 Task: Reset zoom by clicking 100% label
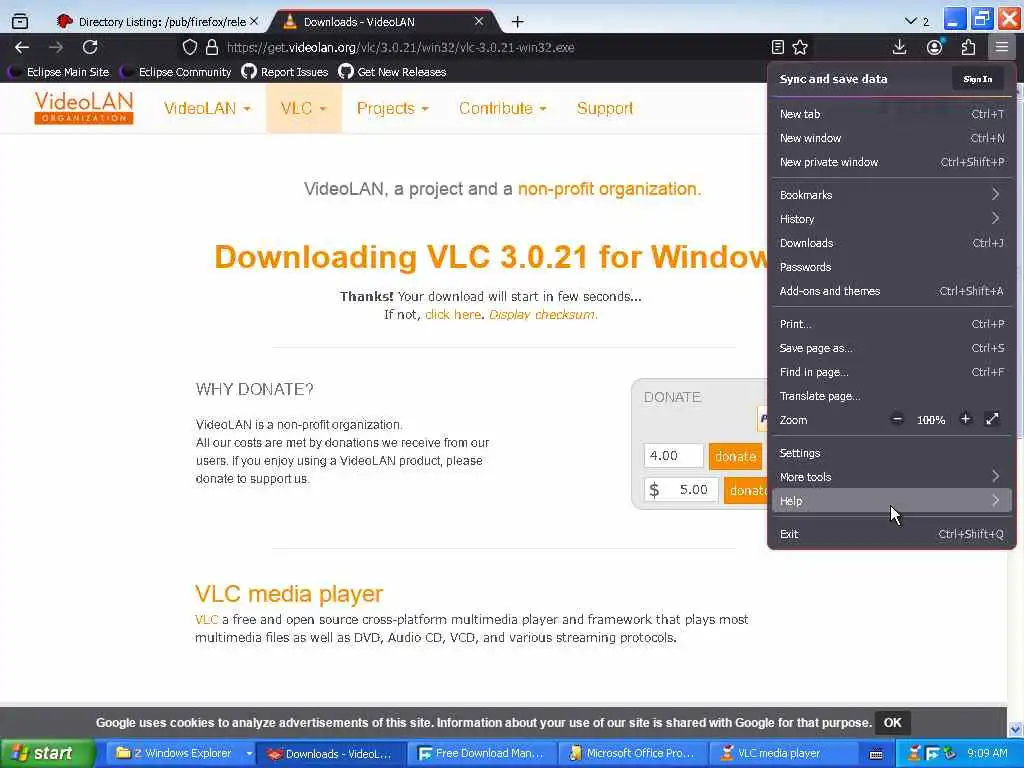tap(931, 420)
